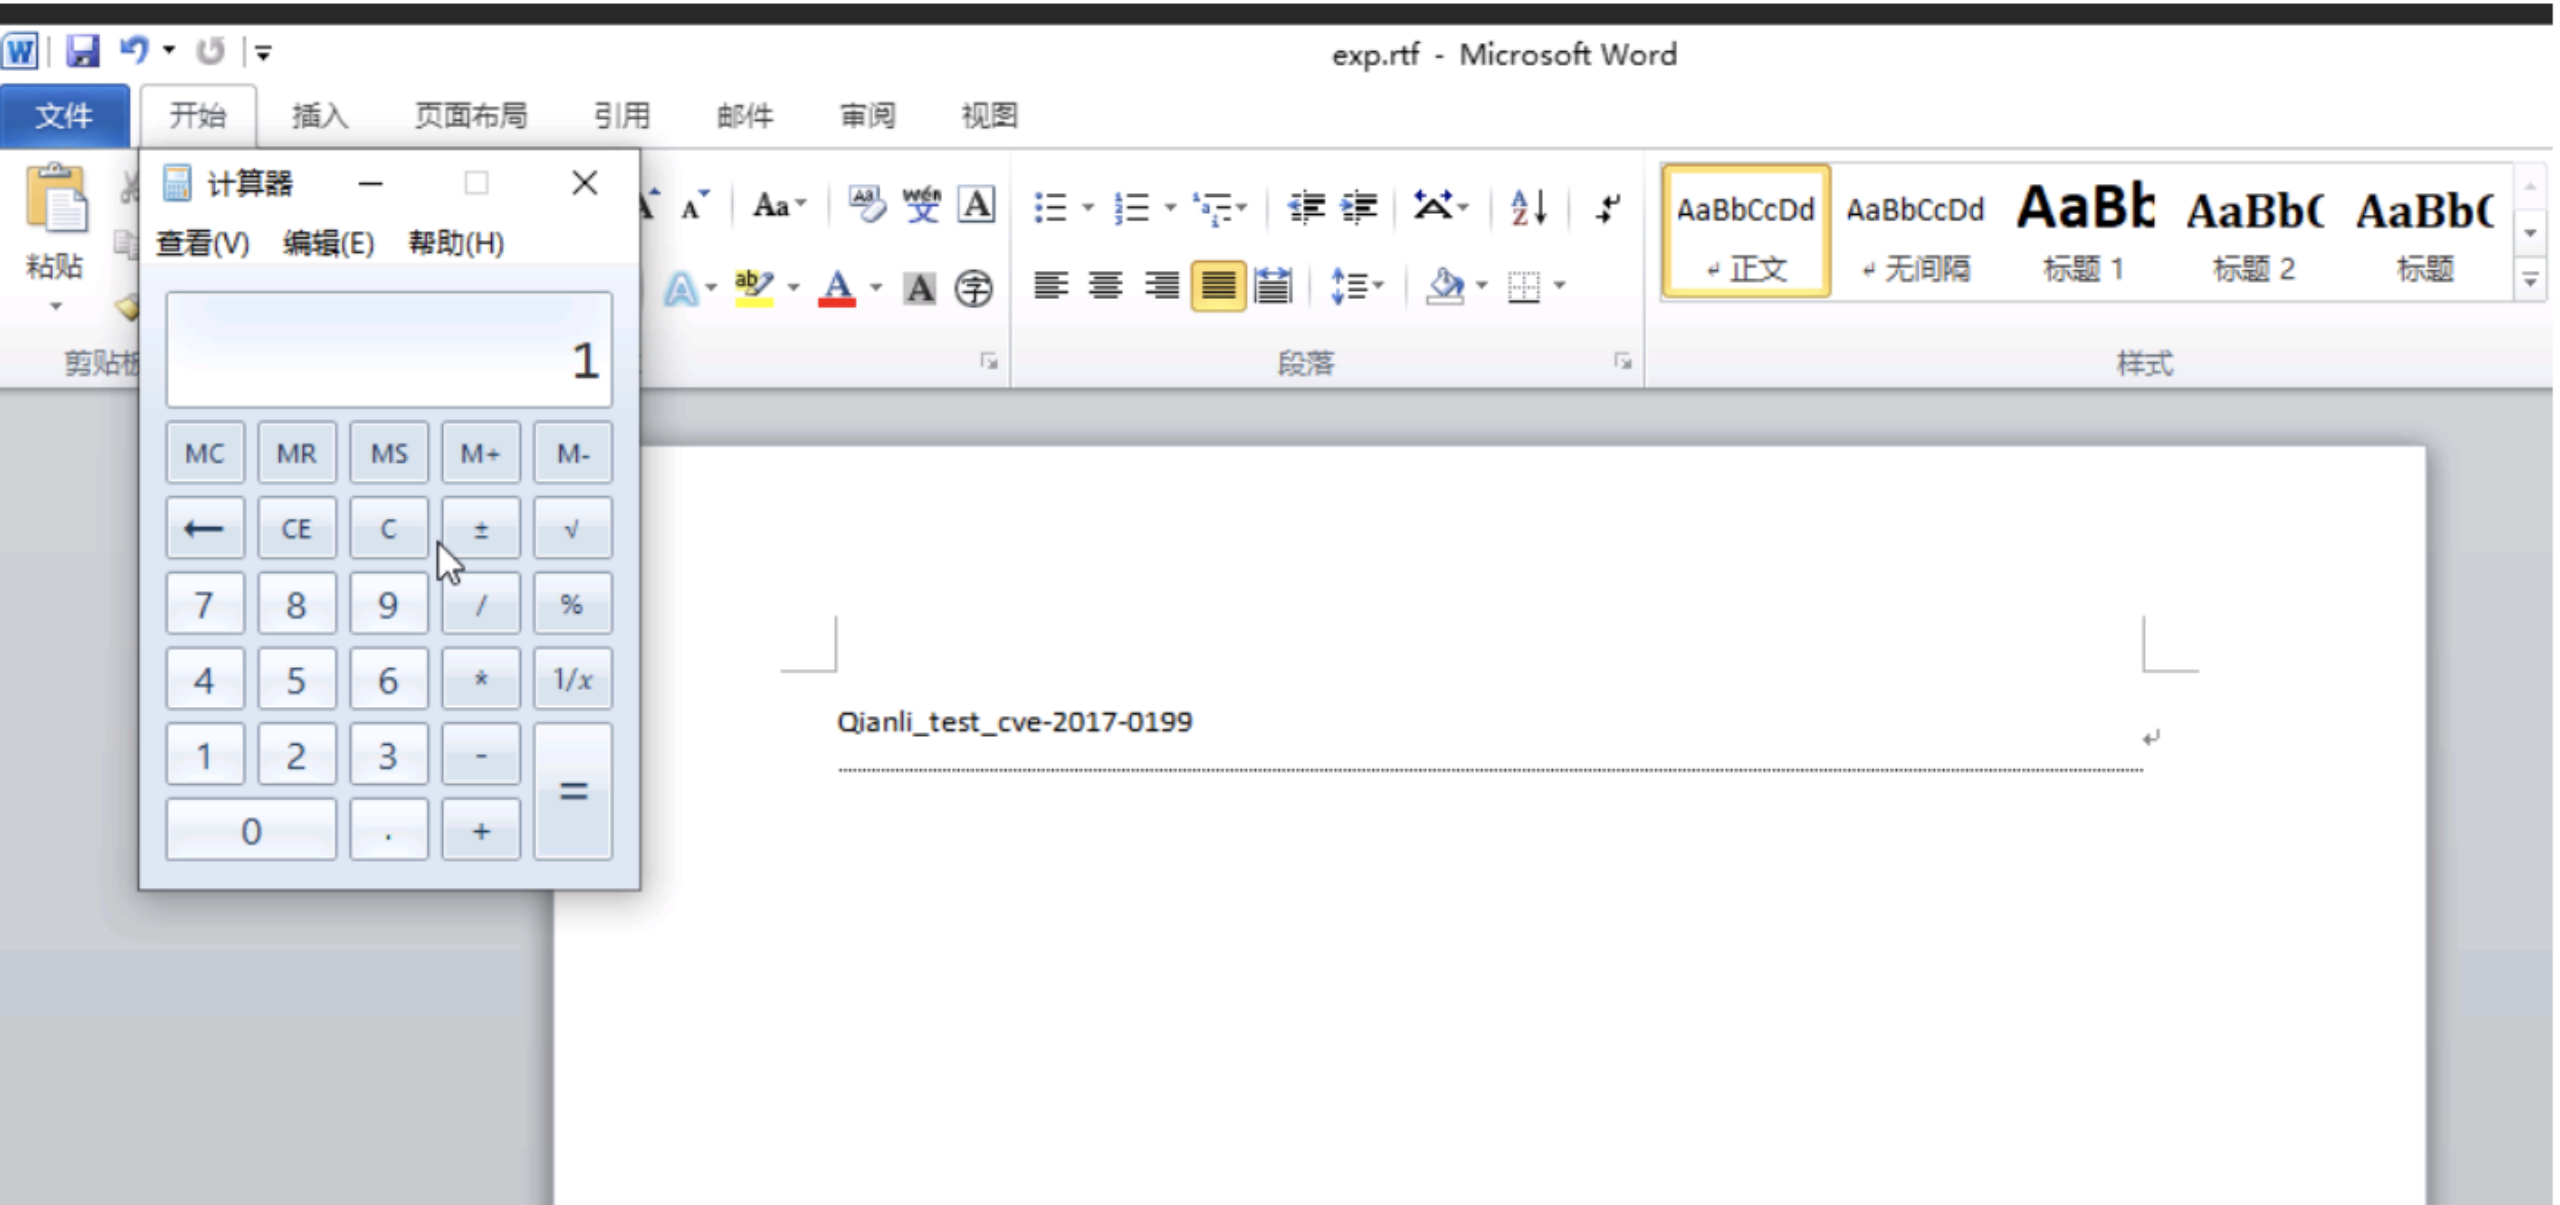Open the line spacing dropdown

pyautogui.click(x=1357, y=287)
